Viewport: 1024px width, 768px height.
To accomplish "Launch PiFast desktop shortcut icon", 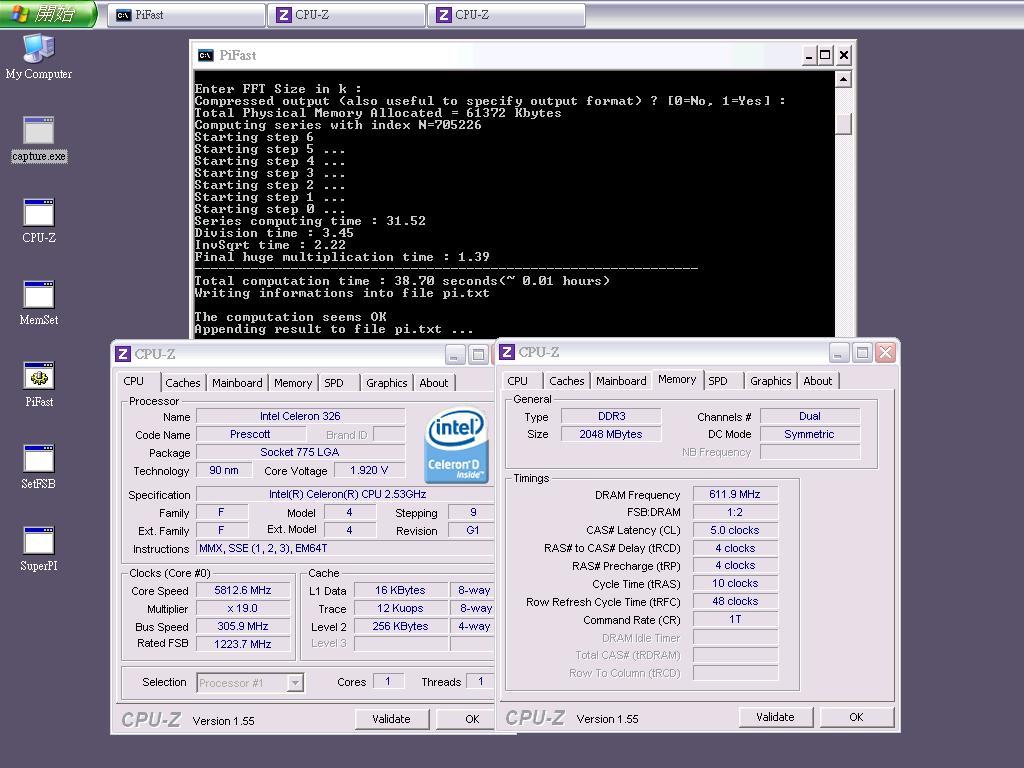I will (x=39, y=385).
